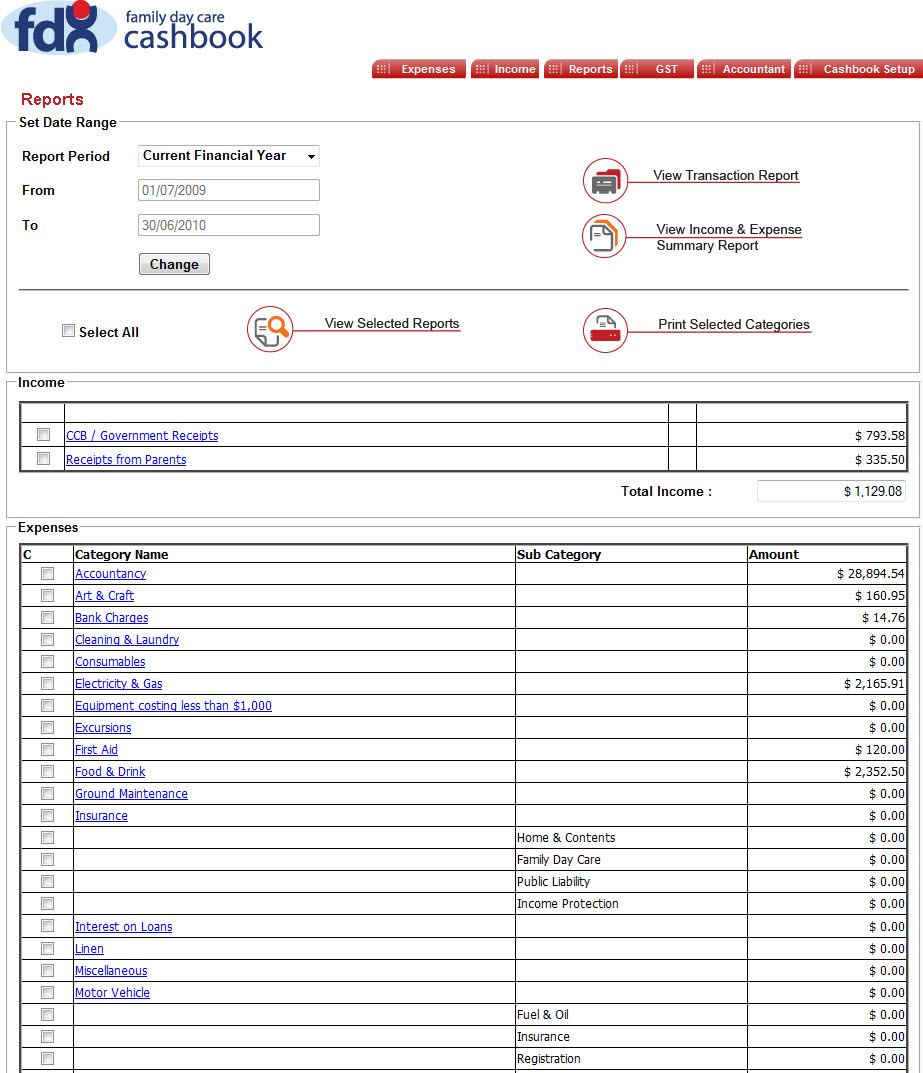Tick the Electricity & Gas checkbox
Viewport: 923px width, 1073px height.
[x=47, y=684]
